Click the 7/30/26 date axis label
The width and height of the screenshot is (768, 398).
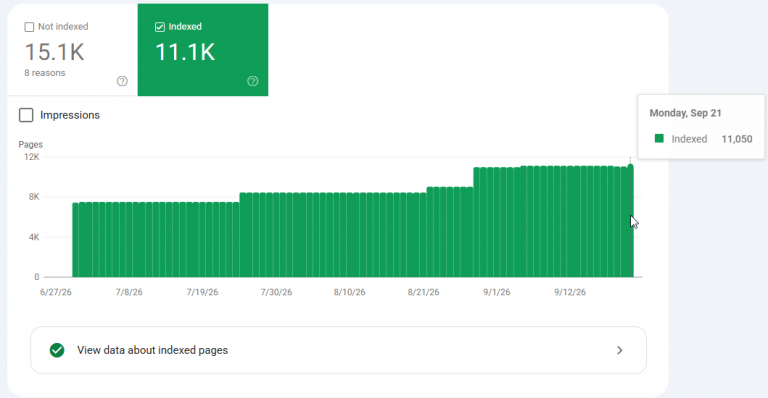point(276,292)
